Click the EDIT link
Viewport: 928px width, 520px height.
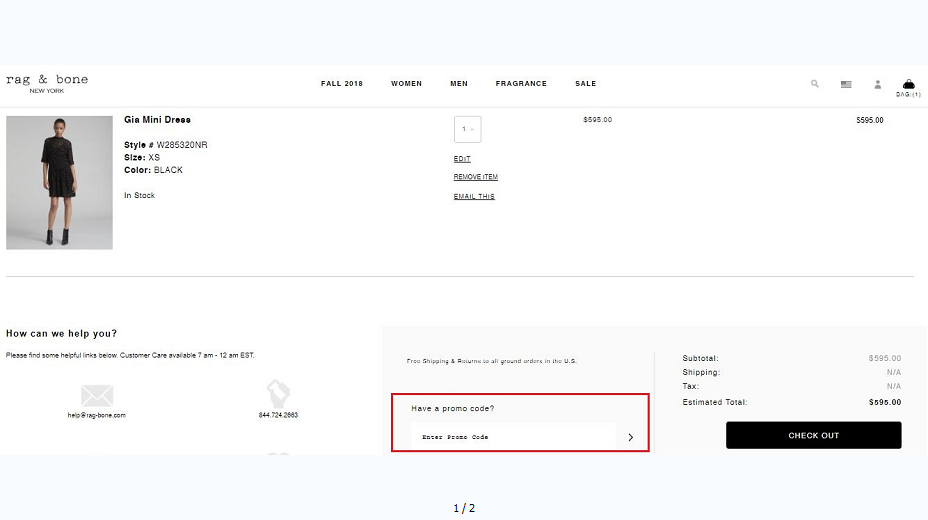click(462, 159)
